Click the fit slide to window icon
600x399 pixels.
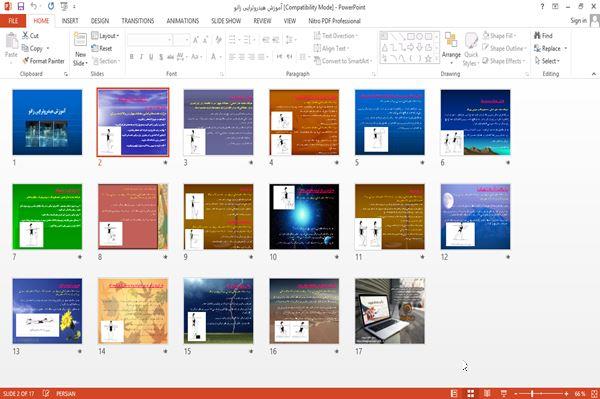[594, 393]
